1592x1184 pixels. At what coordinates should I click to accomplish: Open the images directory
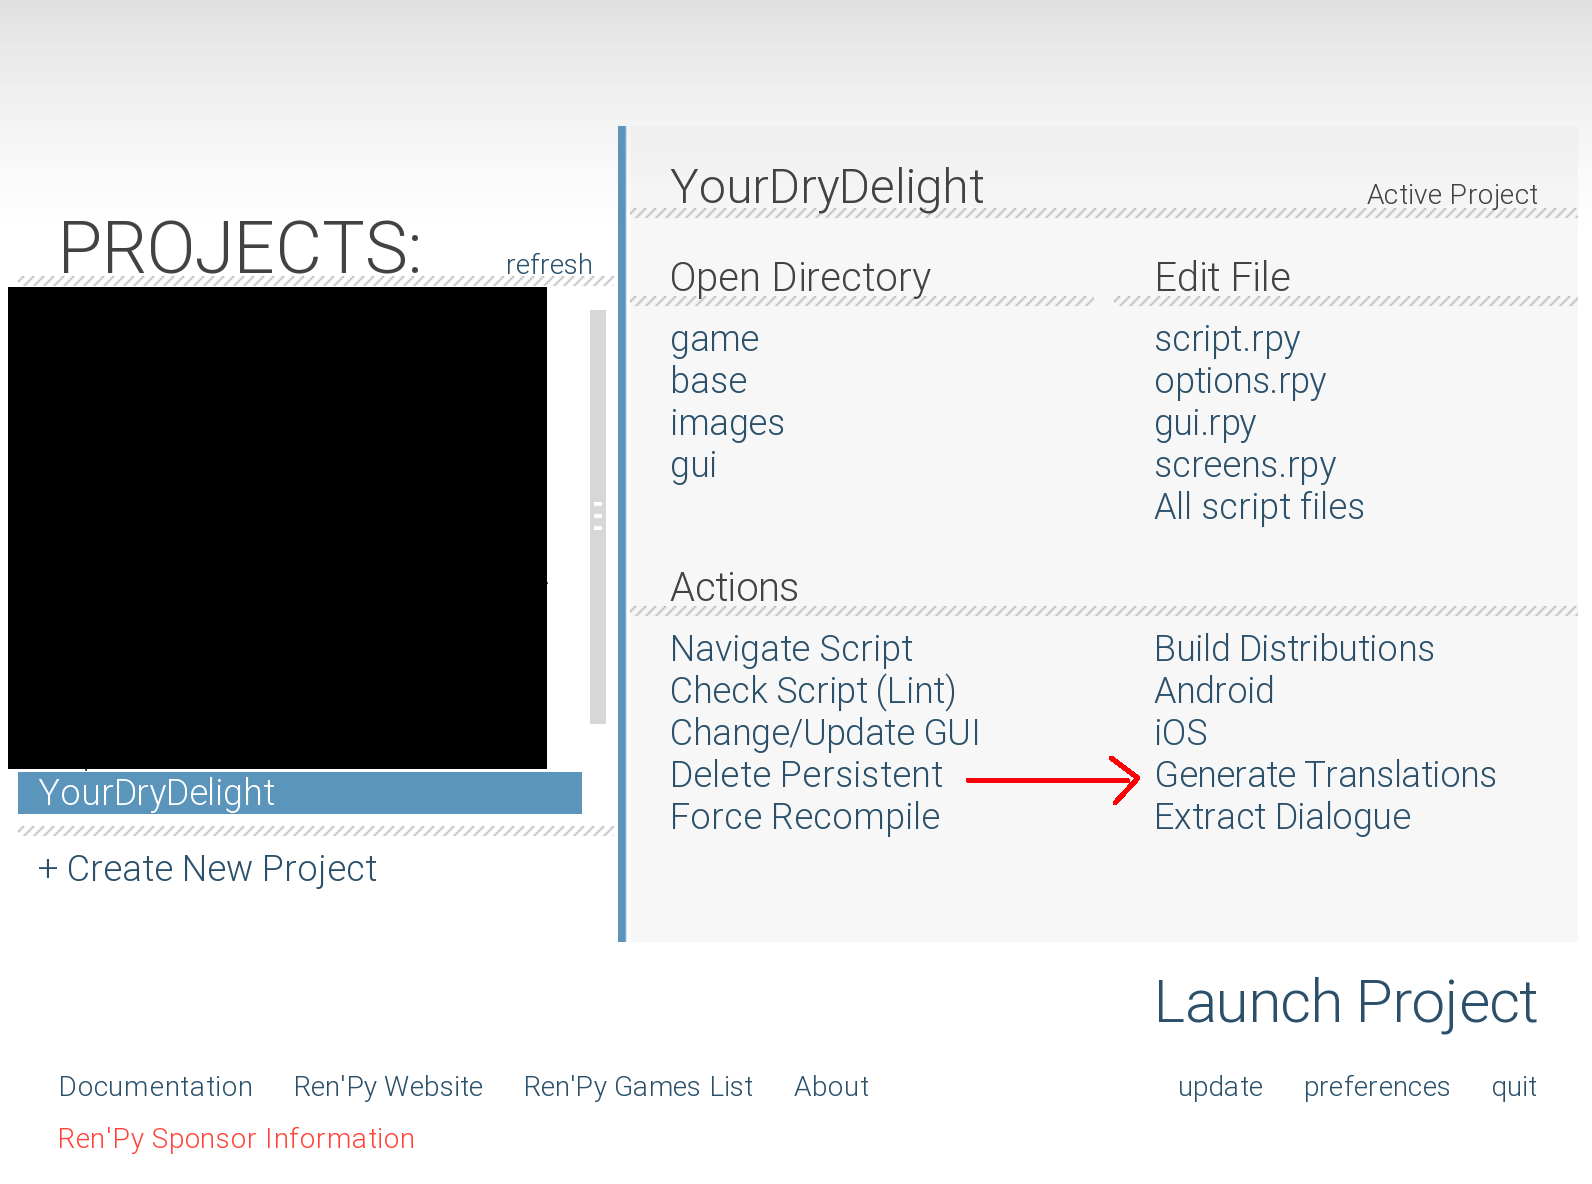tap(727, 423)
